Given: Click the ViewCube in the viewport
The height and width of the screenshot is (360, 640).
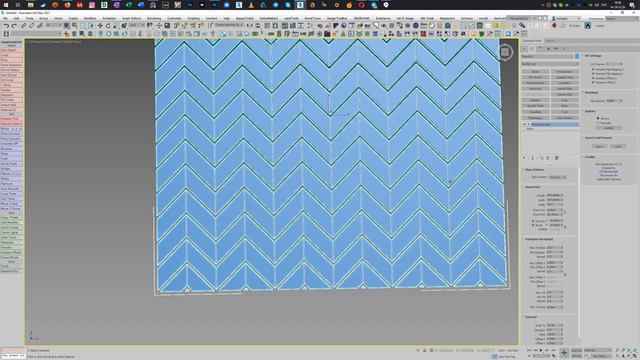Looking at the screenshot, I should point(505,52).
